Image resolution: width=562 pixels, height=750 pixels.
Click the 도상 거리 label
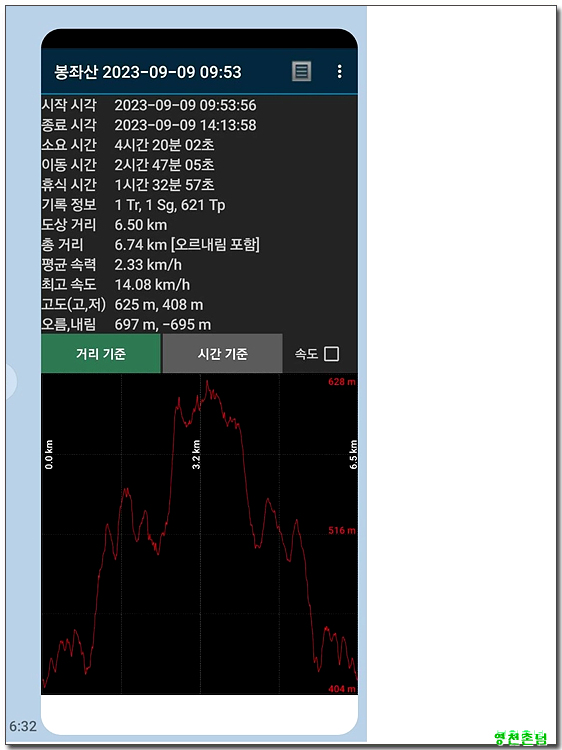(69, 225)
